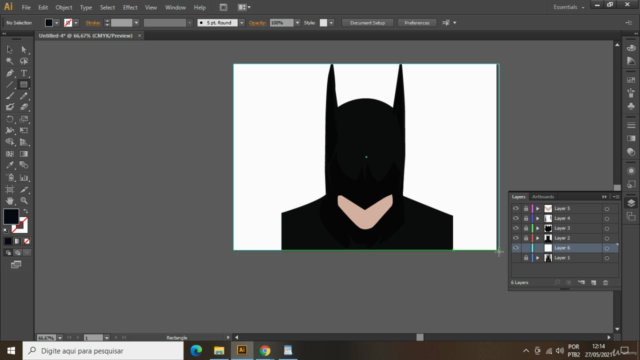Select the Shape Builder tool
The height and width of the screenshot is (360, 640).
pyautogui.click(x=9, y=142)
